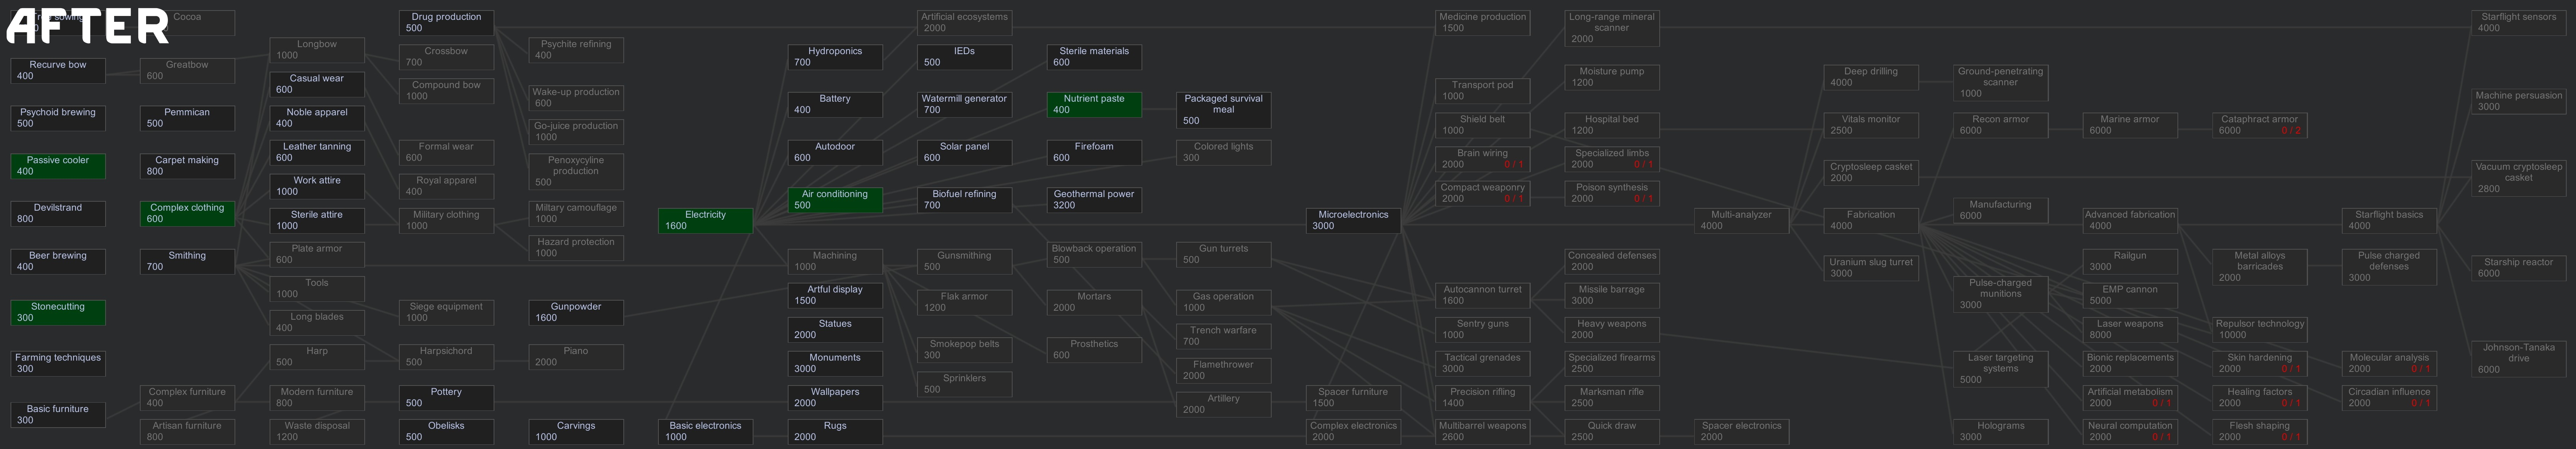Click the Geothermal power node

(x=1094, y=200)
